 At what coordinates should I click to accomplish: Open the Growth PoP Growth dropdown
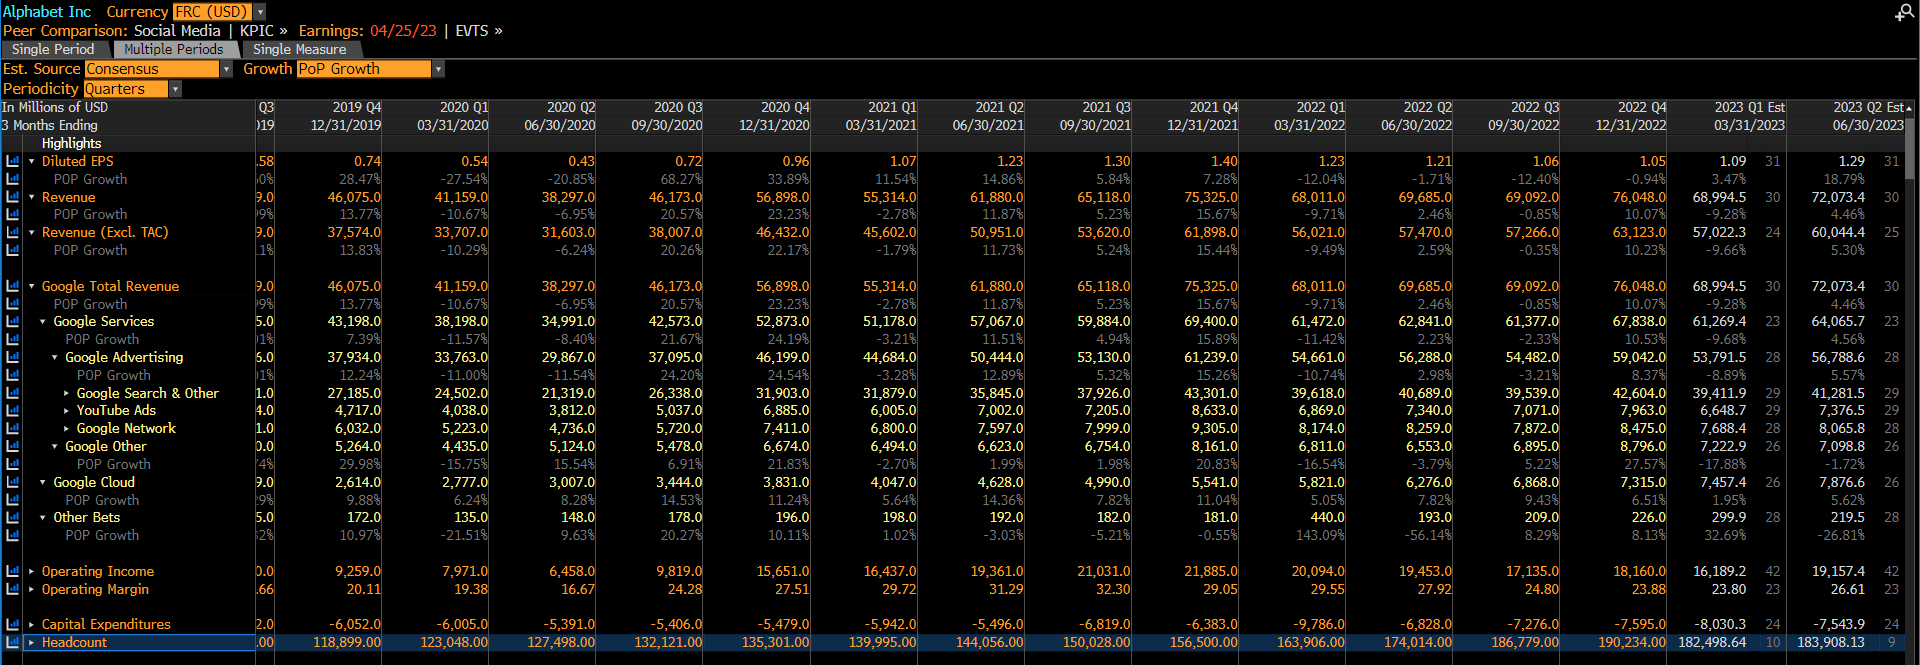tap(438, 69)
